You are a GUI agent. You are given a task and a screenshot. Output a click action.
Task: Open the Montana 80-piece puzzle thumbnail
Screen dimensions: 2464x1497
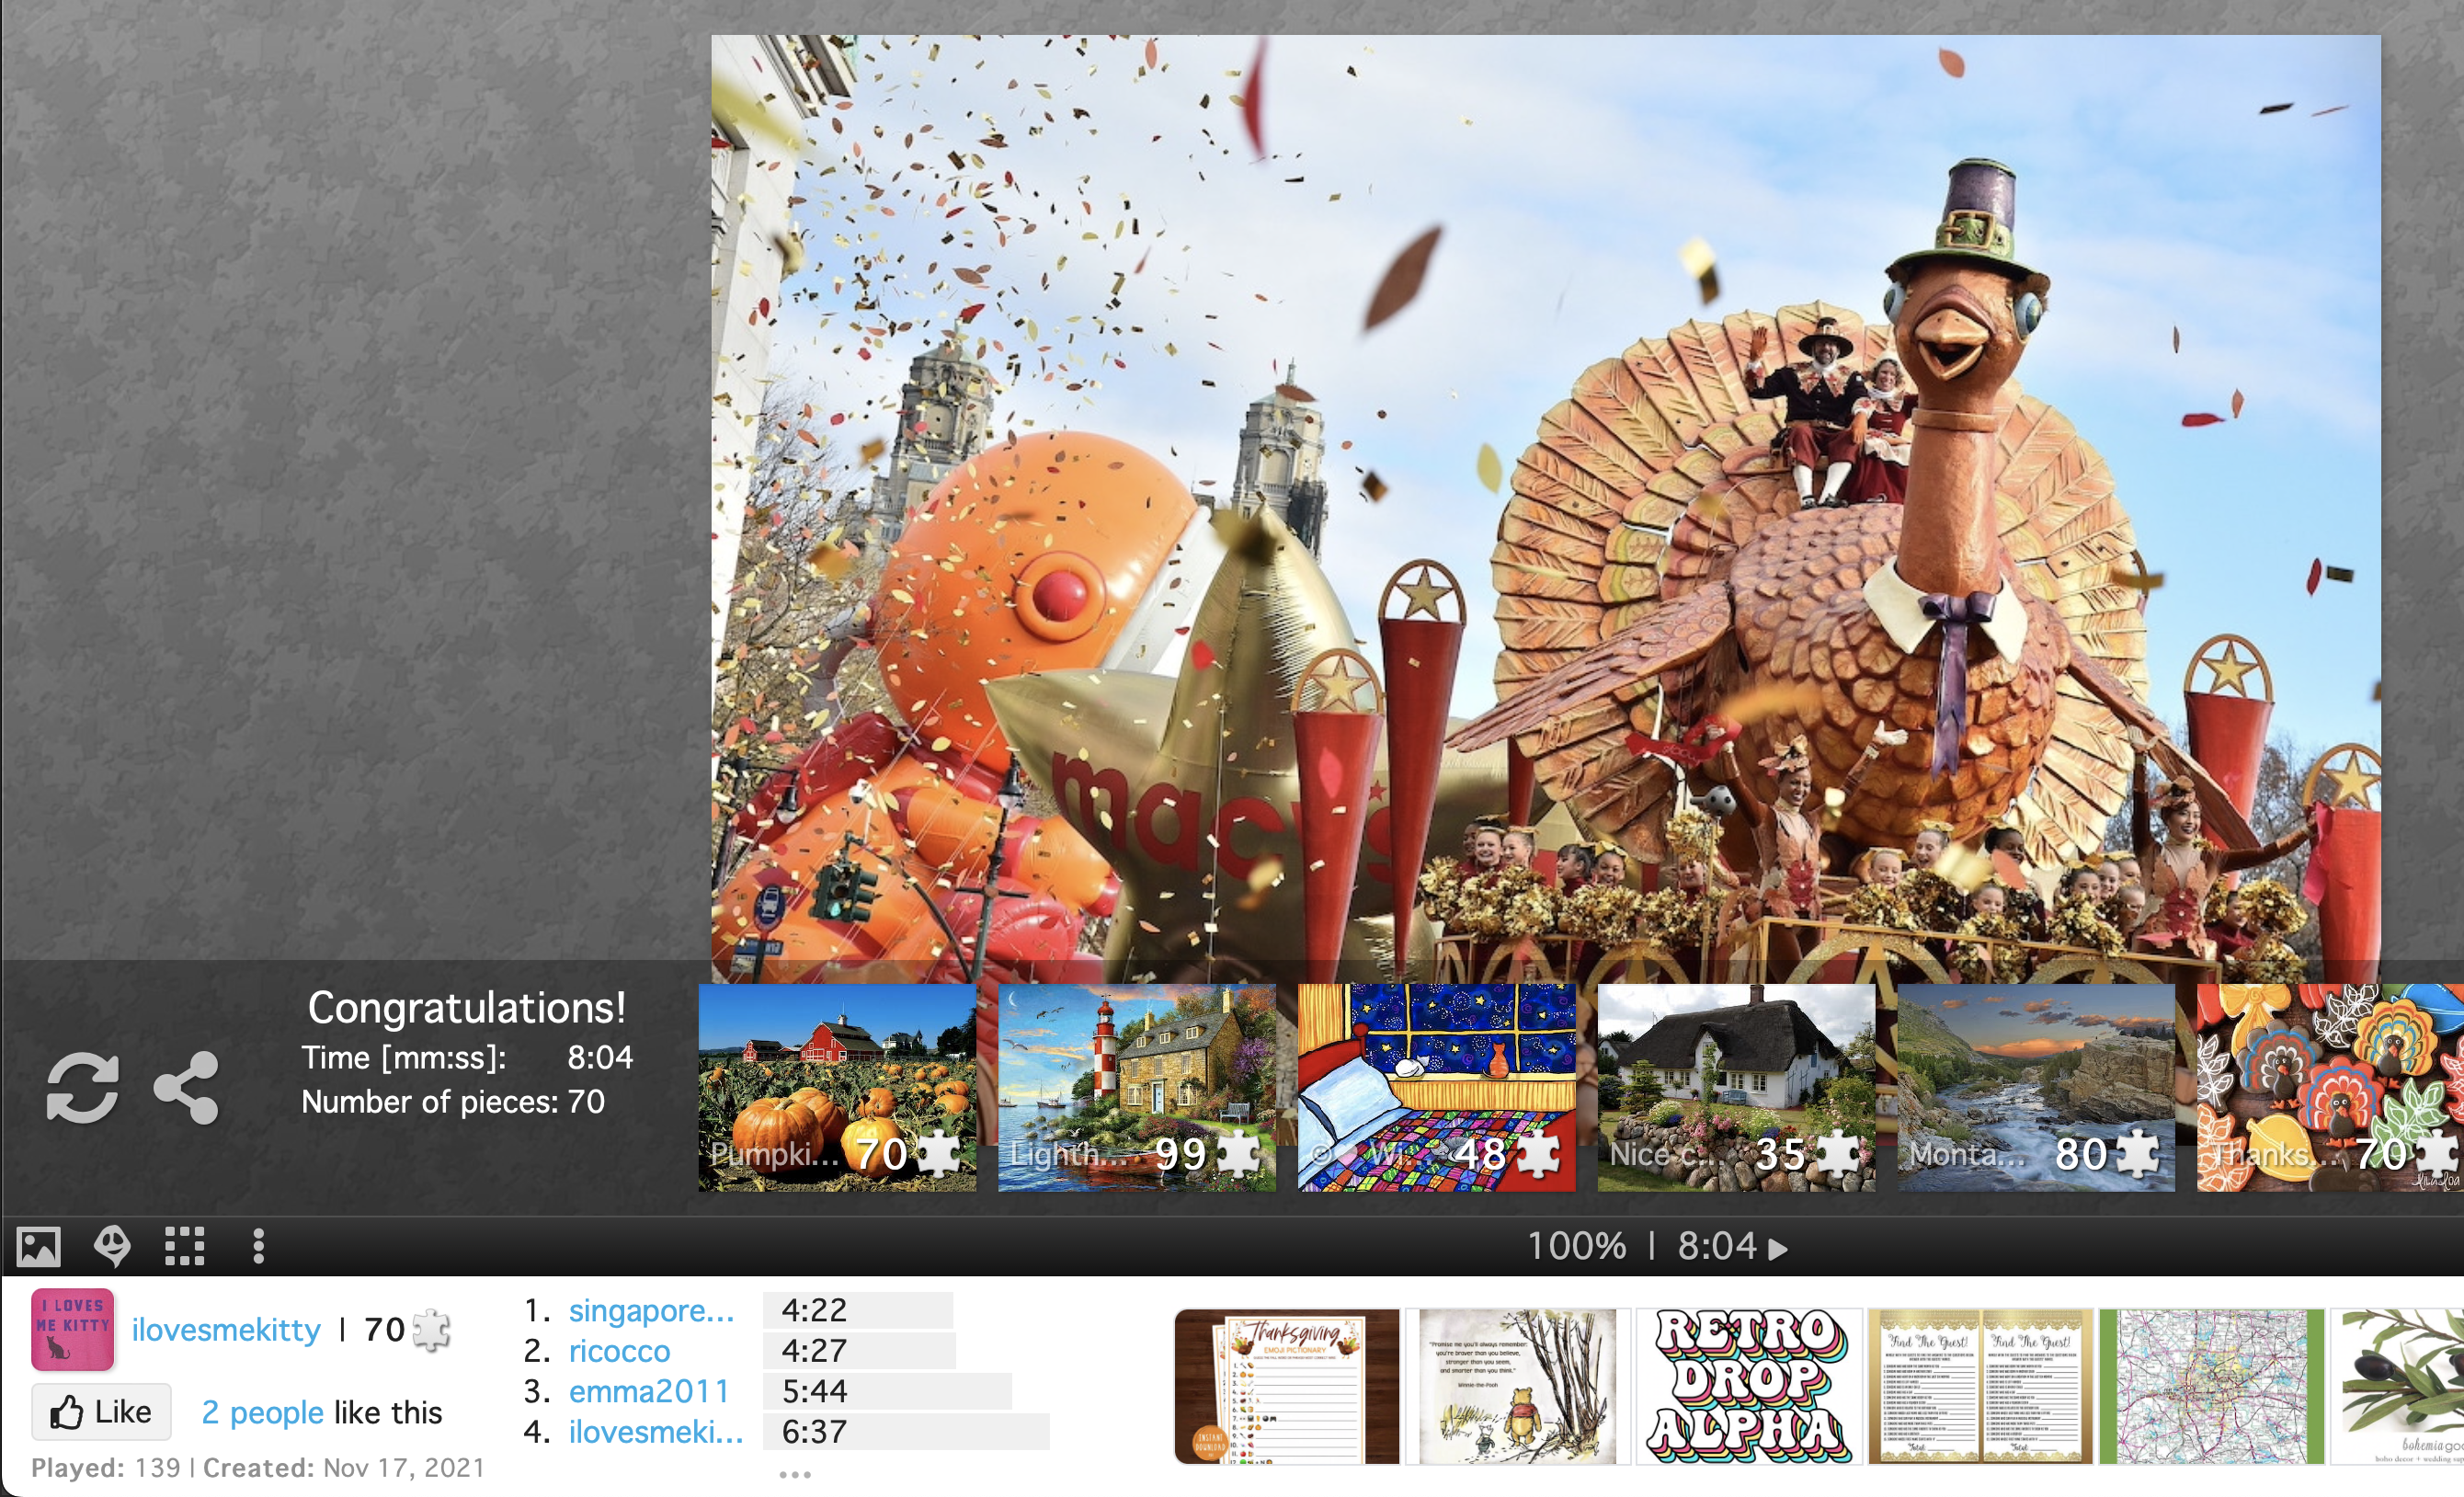2036,1087
